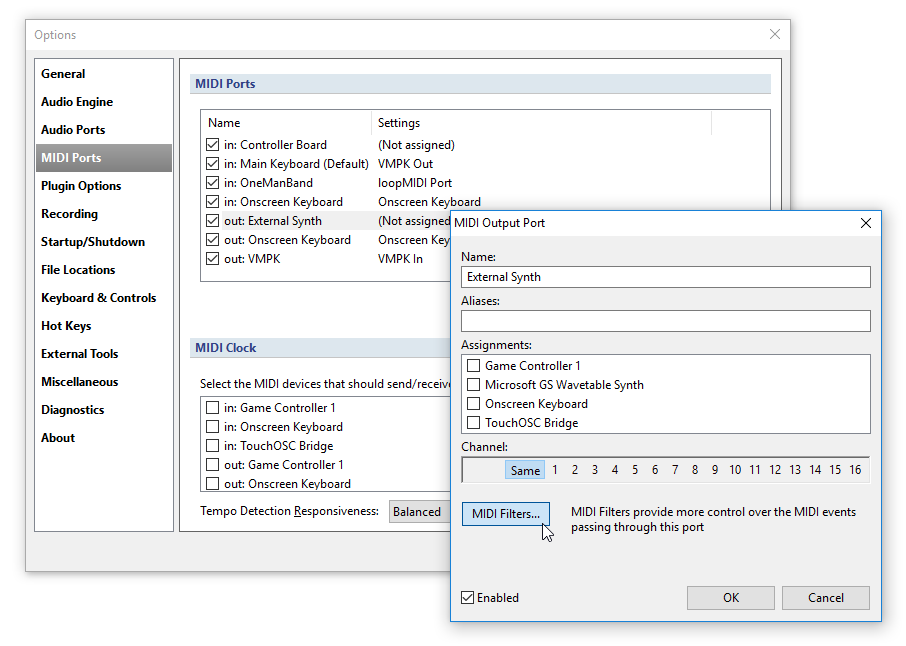
Task: Select channel 8 in the Channel selector
Action: 695,470
